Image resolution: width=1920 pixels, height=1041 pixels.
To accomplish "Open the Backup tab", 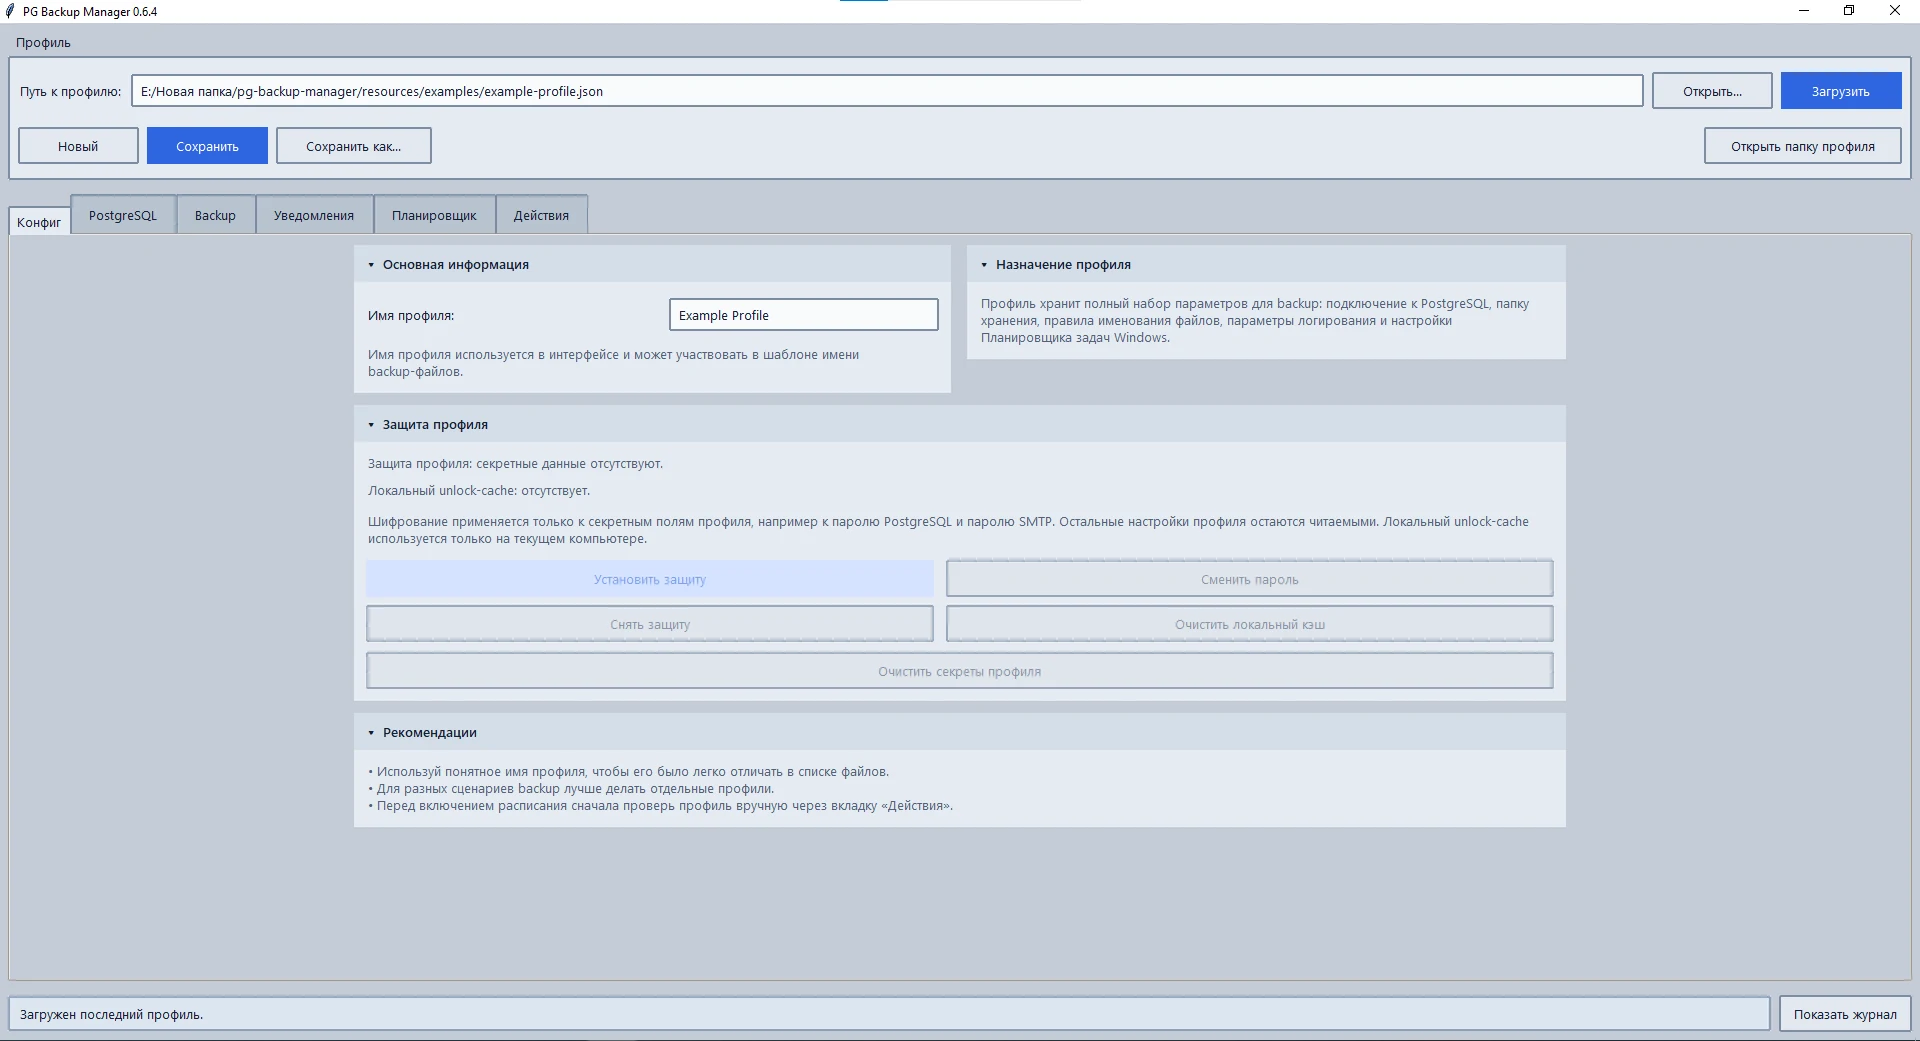I will coord(215,215).
